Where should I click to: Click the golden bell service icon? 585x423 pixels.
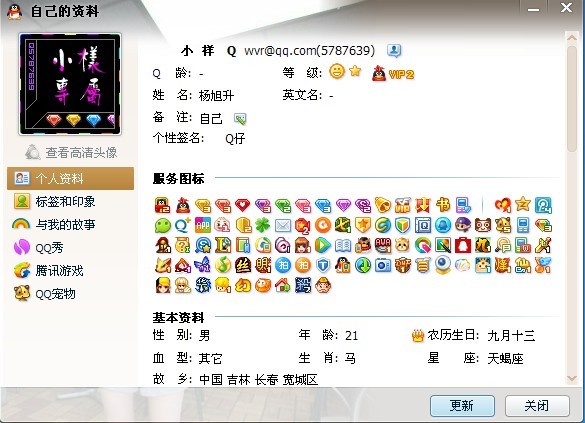[x=383, y=205]
